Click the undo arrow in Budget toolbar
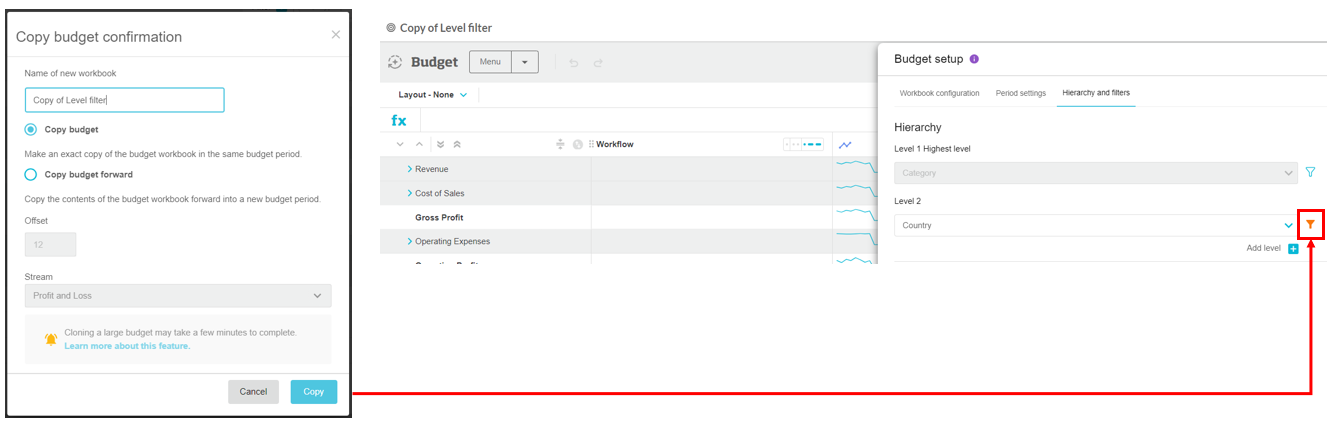 click(x=574, y=63)
